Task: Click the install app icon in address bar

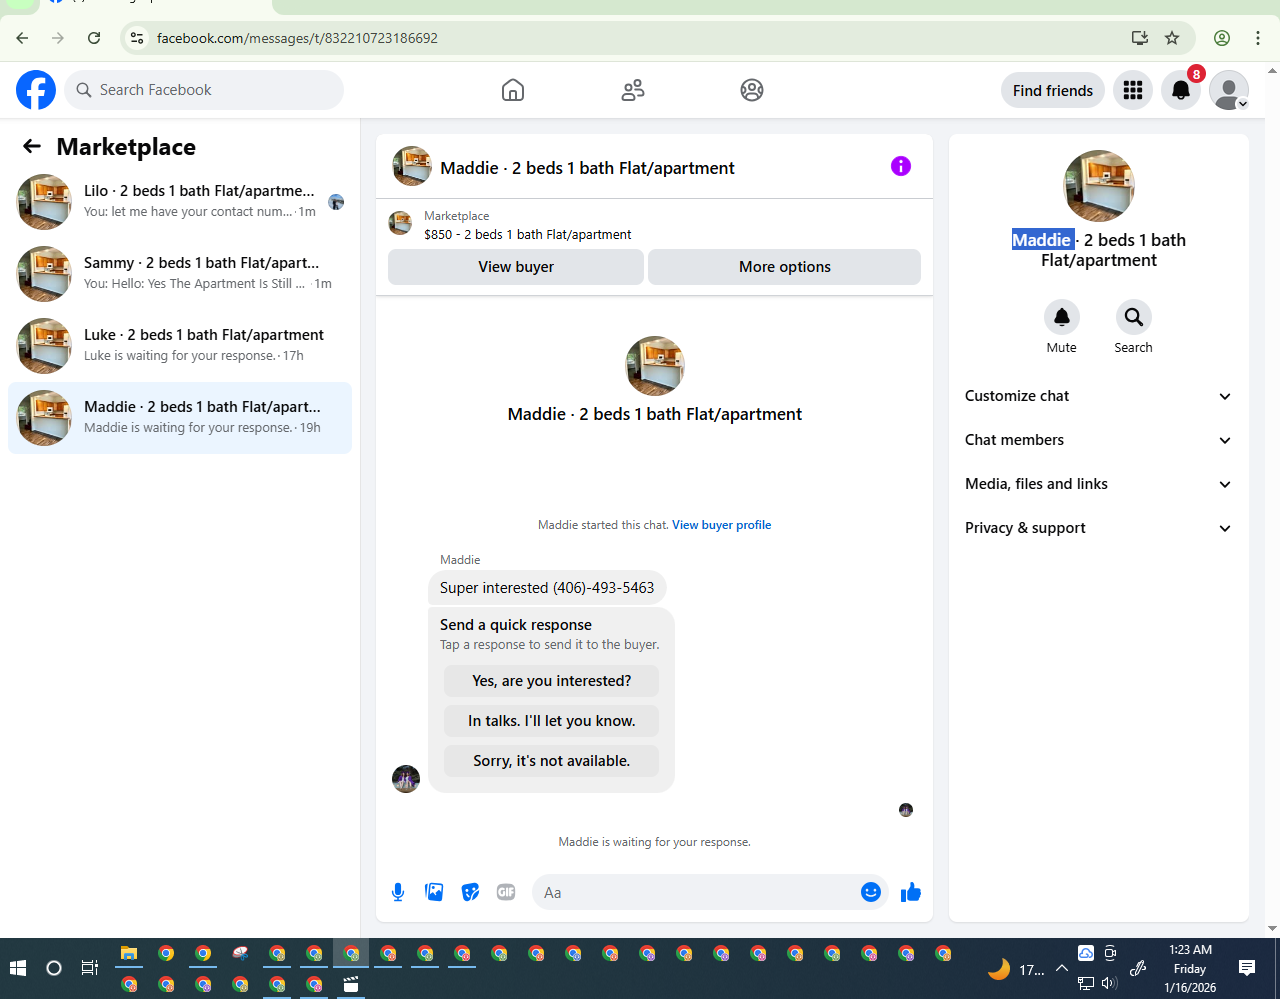Action: (1139, 38)
